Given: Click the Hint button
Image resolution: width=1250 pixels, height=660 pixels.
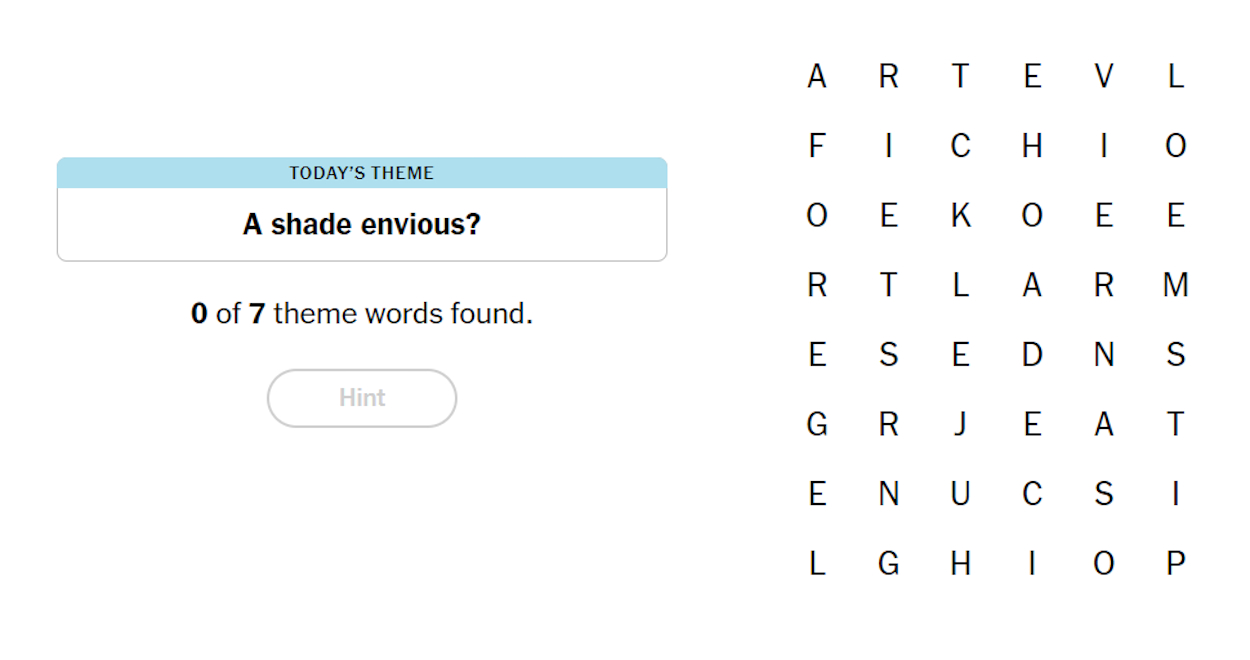Looking at the screenshot, I should coord(362,398).
